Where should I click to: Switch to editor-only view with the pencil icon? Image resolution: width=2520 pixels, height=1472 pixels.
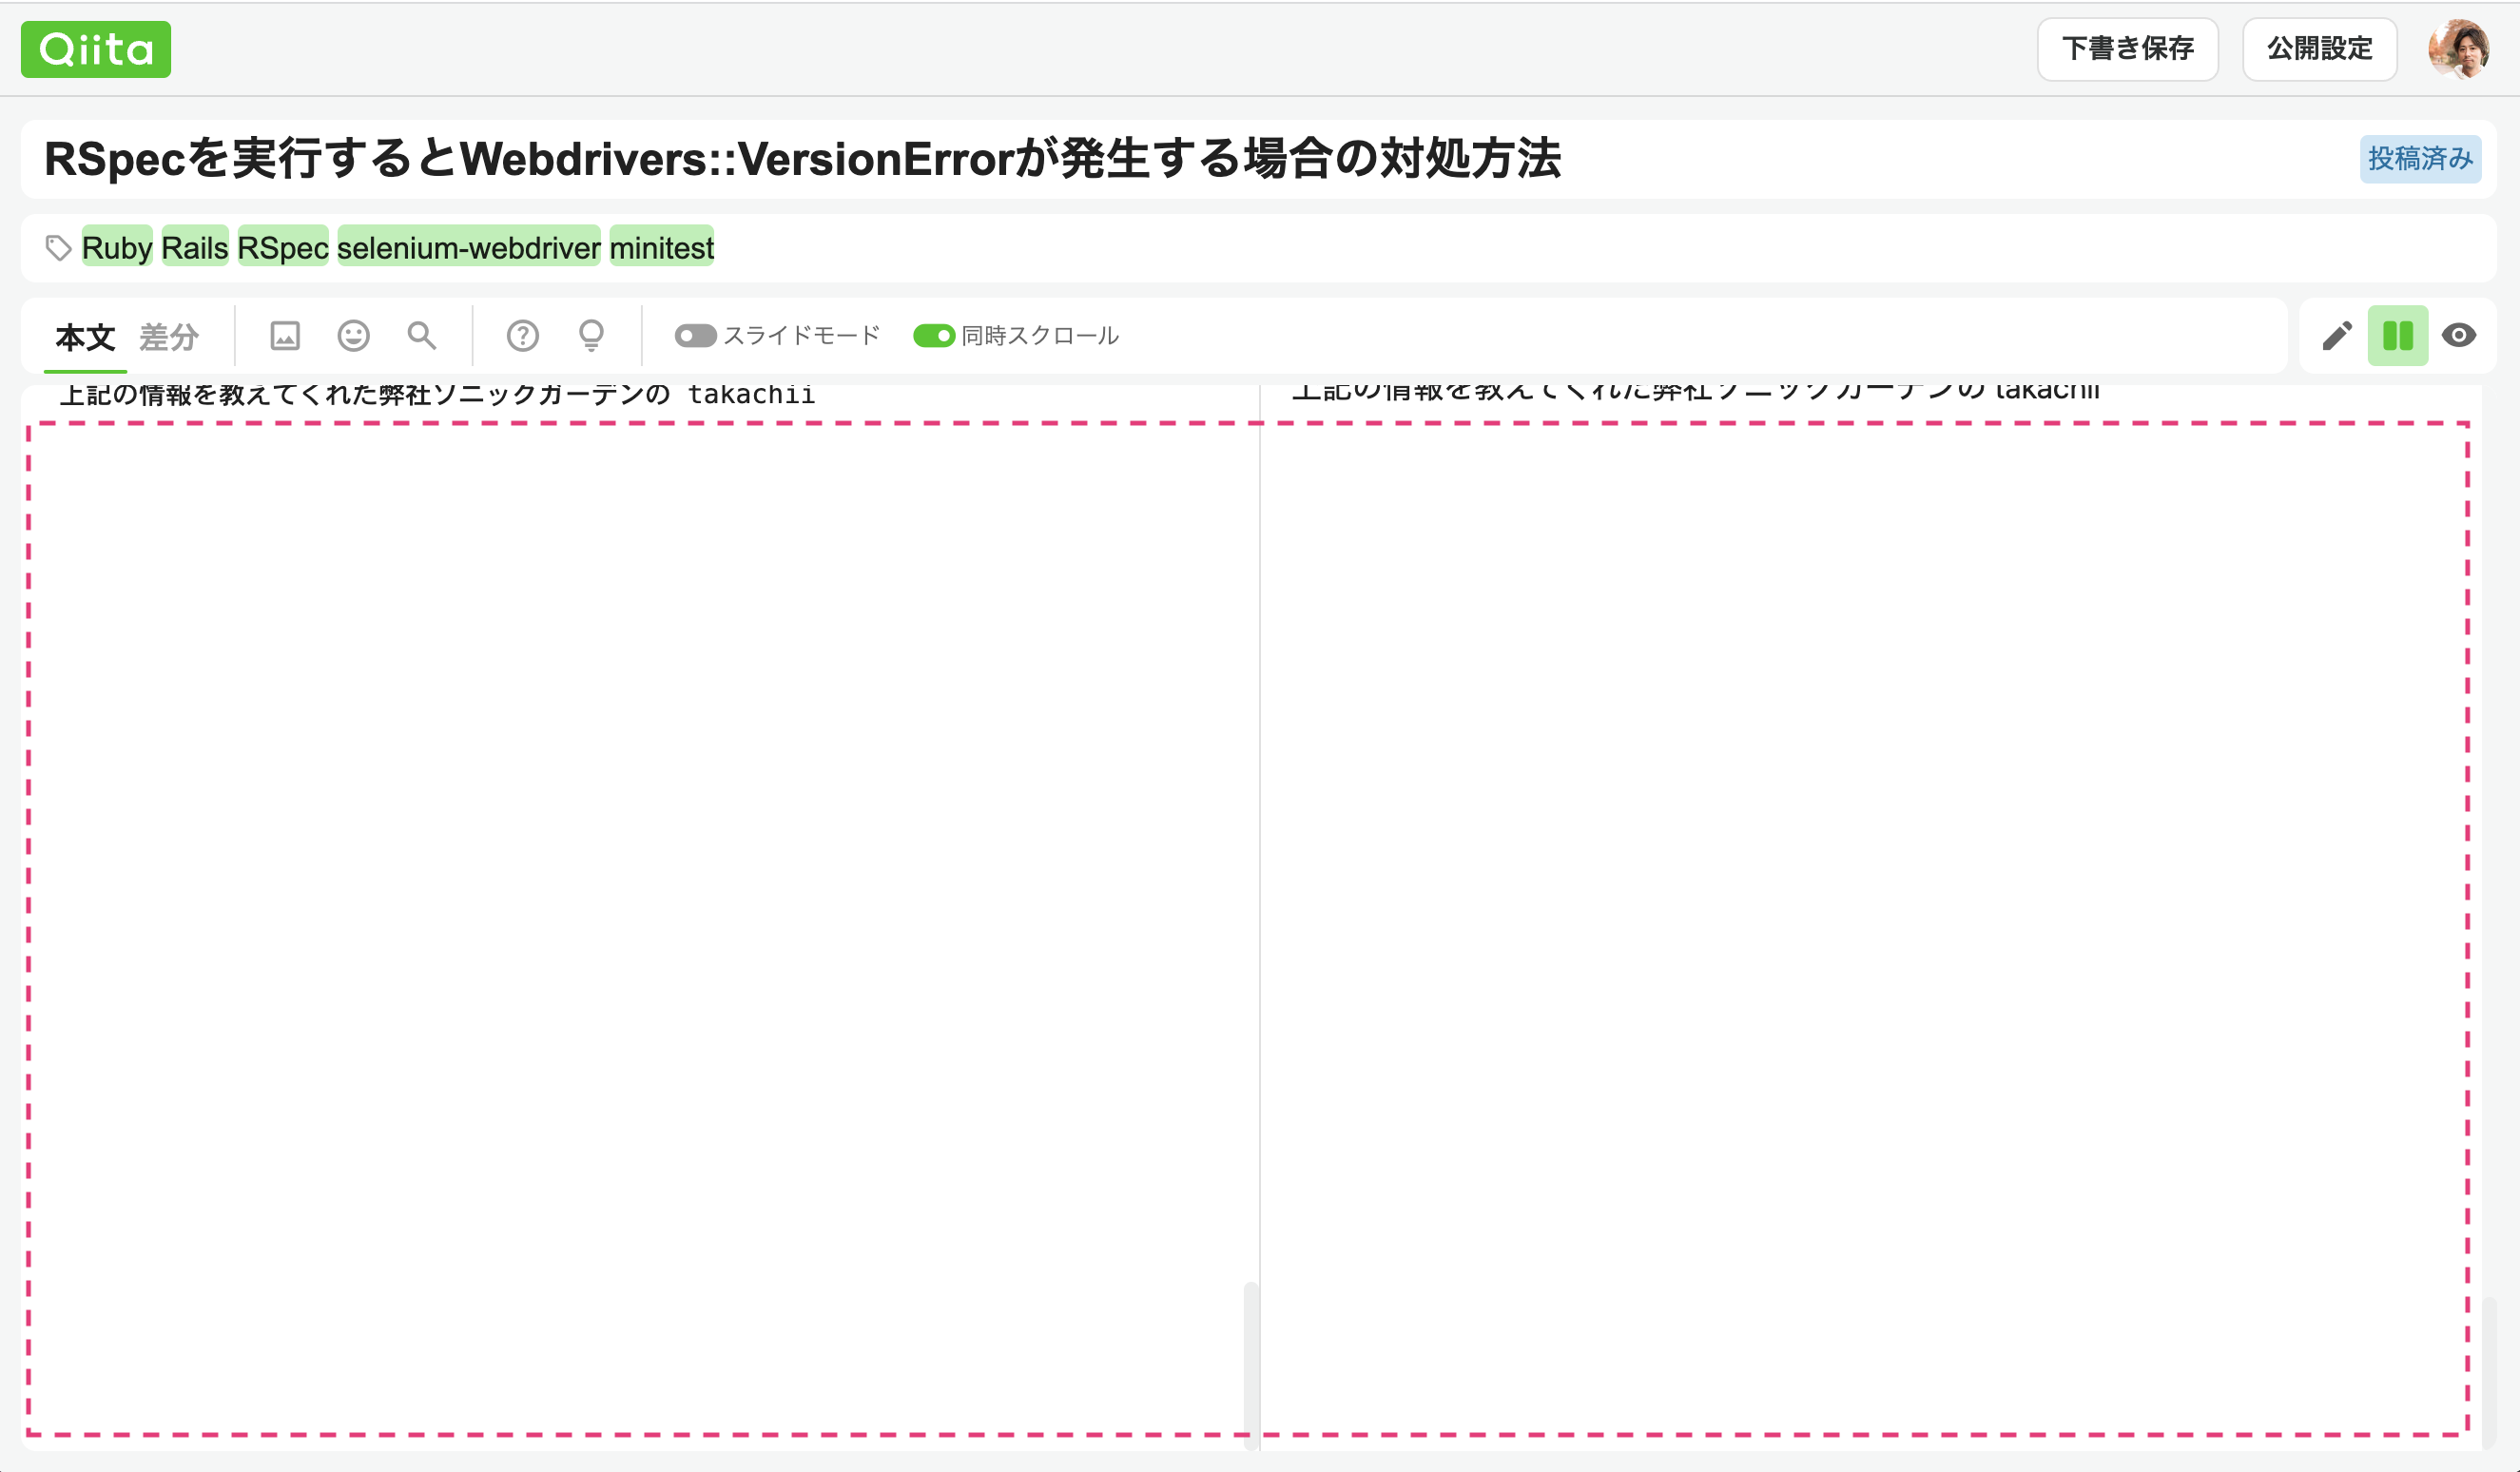pyautogui.click(x=2338, y=336)
